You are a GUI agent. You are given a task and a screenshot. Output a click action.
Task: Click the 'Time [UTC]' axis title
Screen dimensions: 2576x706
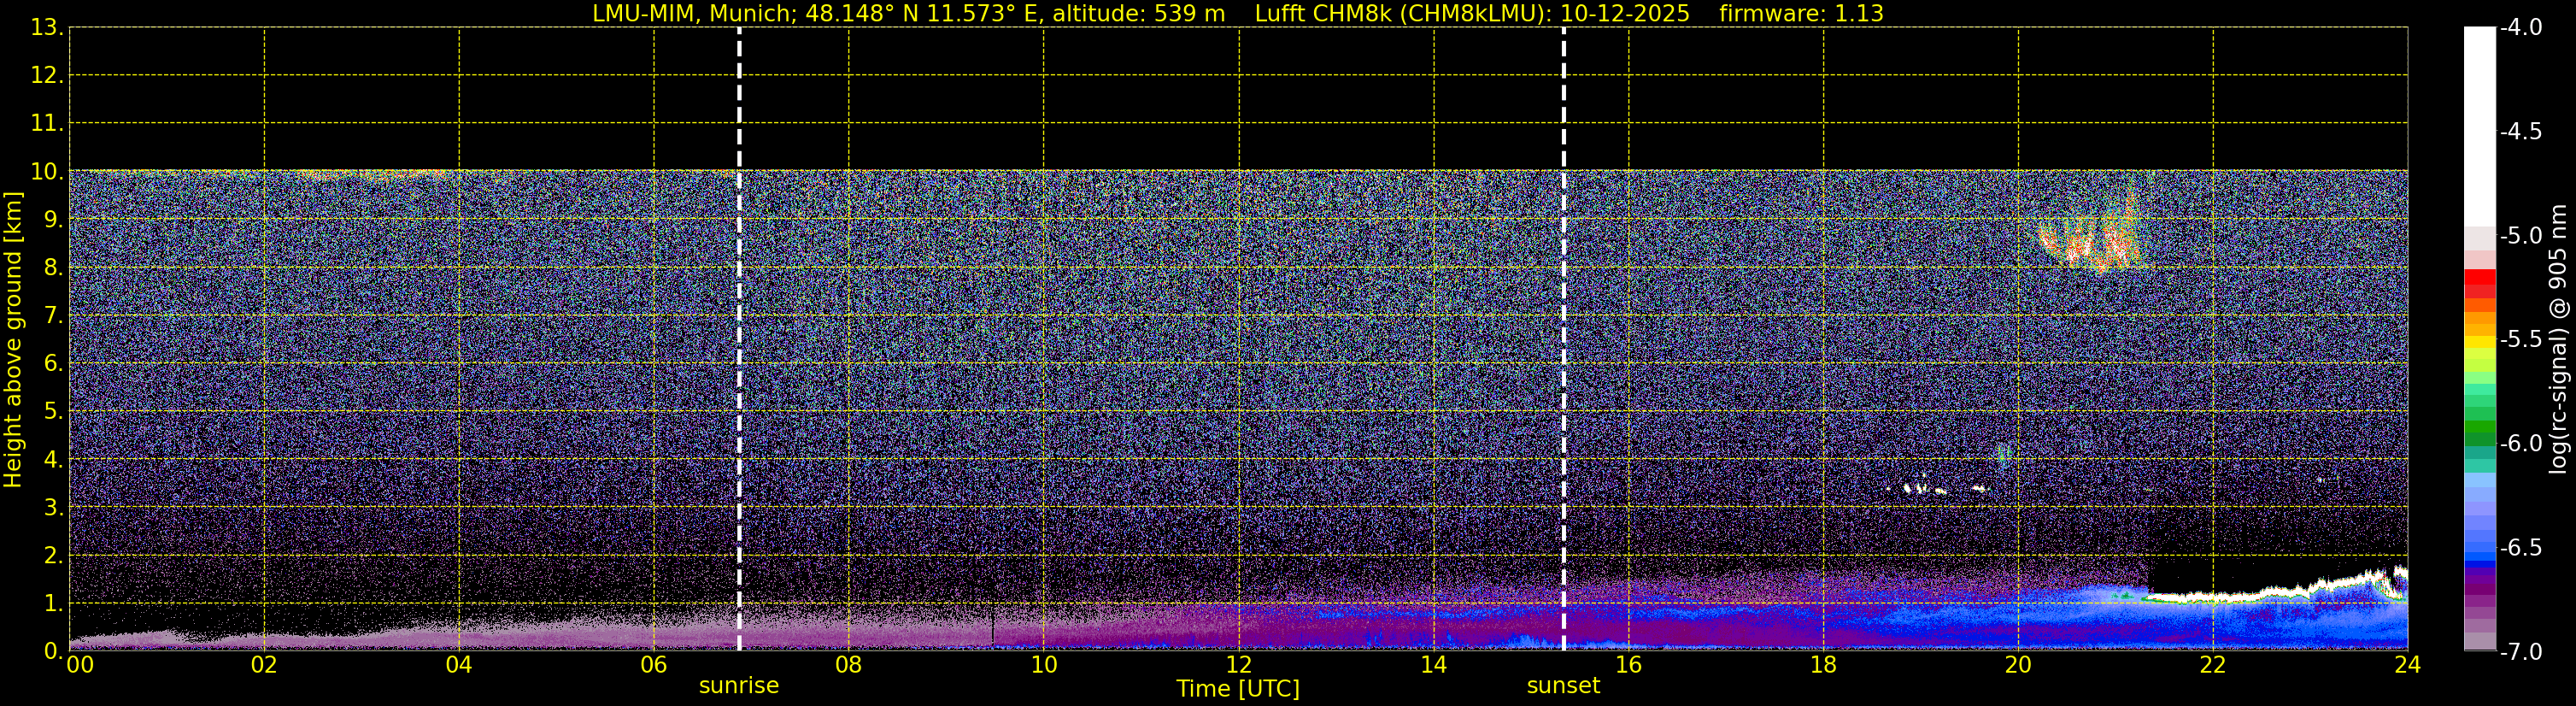pos(1238,689)
